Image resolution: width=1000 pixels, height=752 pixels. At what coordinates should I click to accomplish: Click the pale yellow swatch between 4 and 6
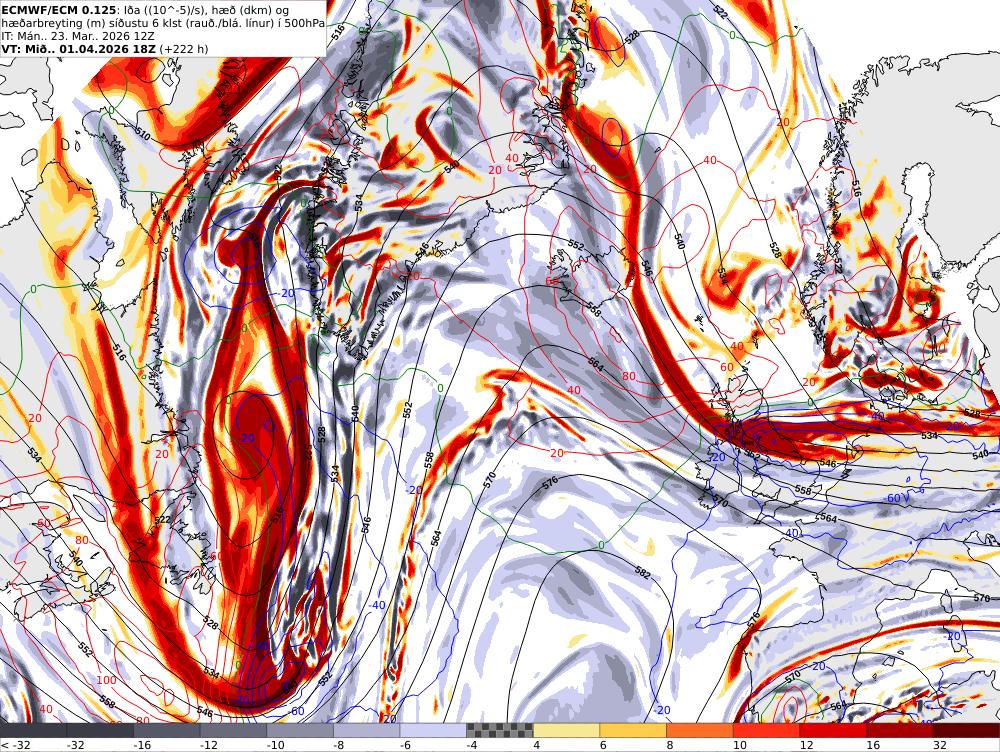coord(566,730)
